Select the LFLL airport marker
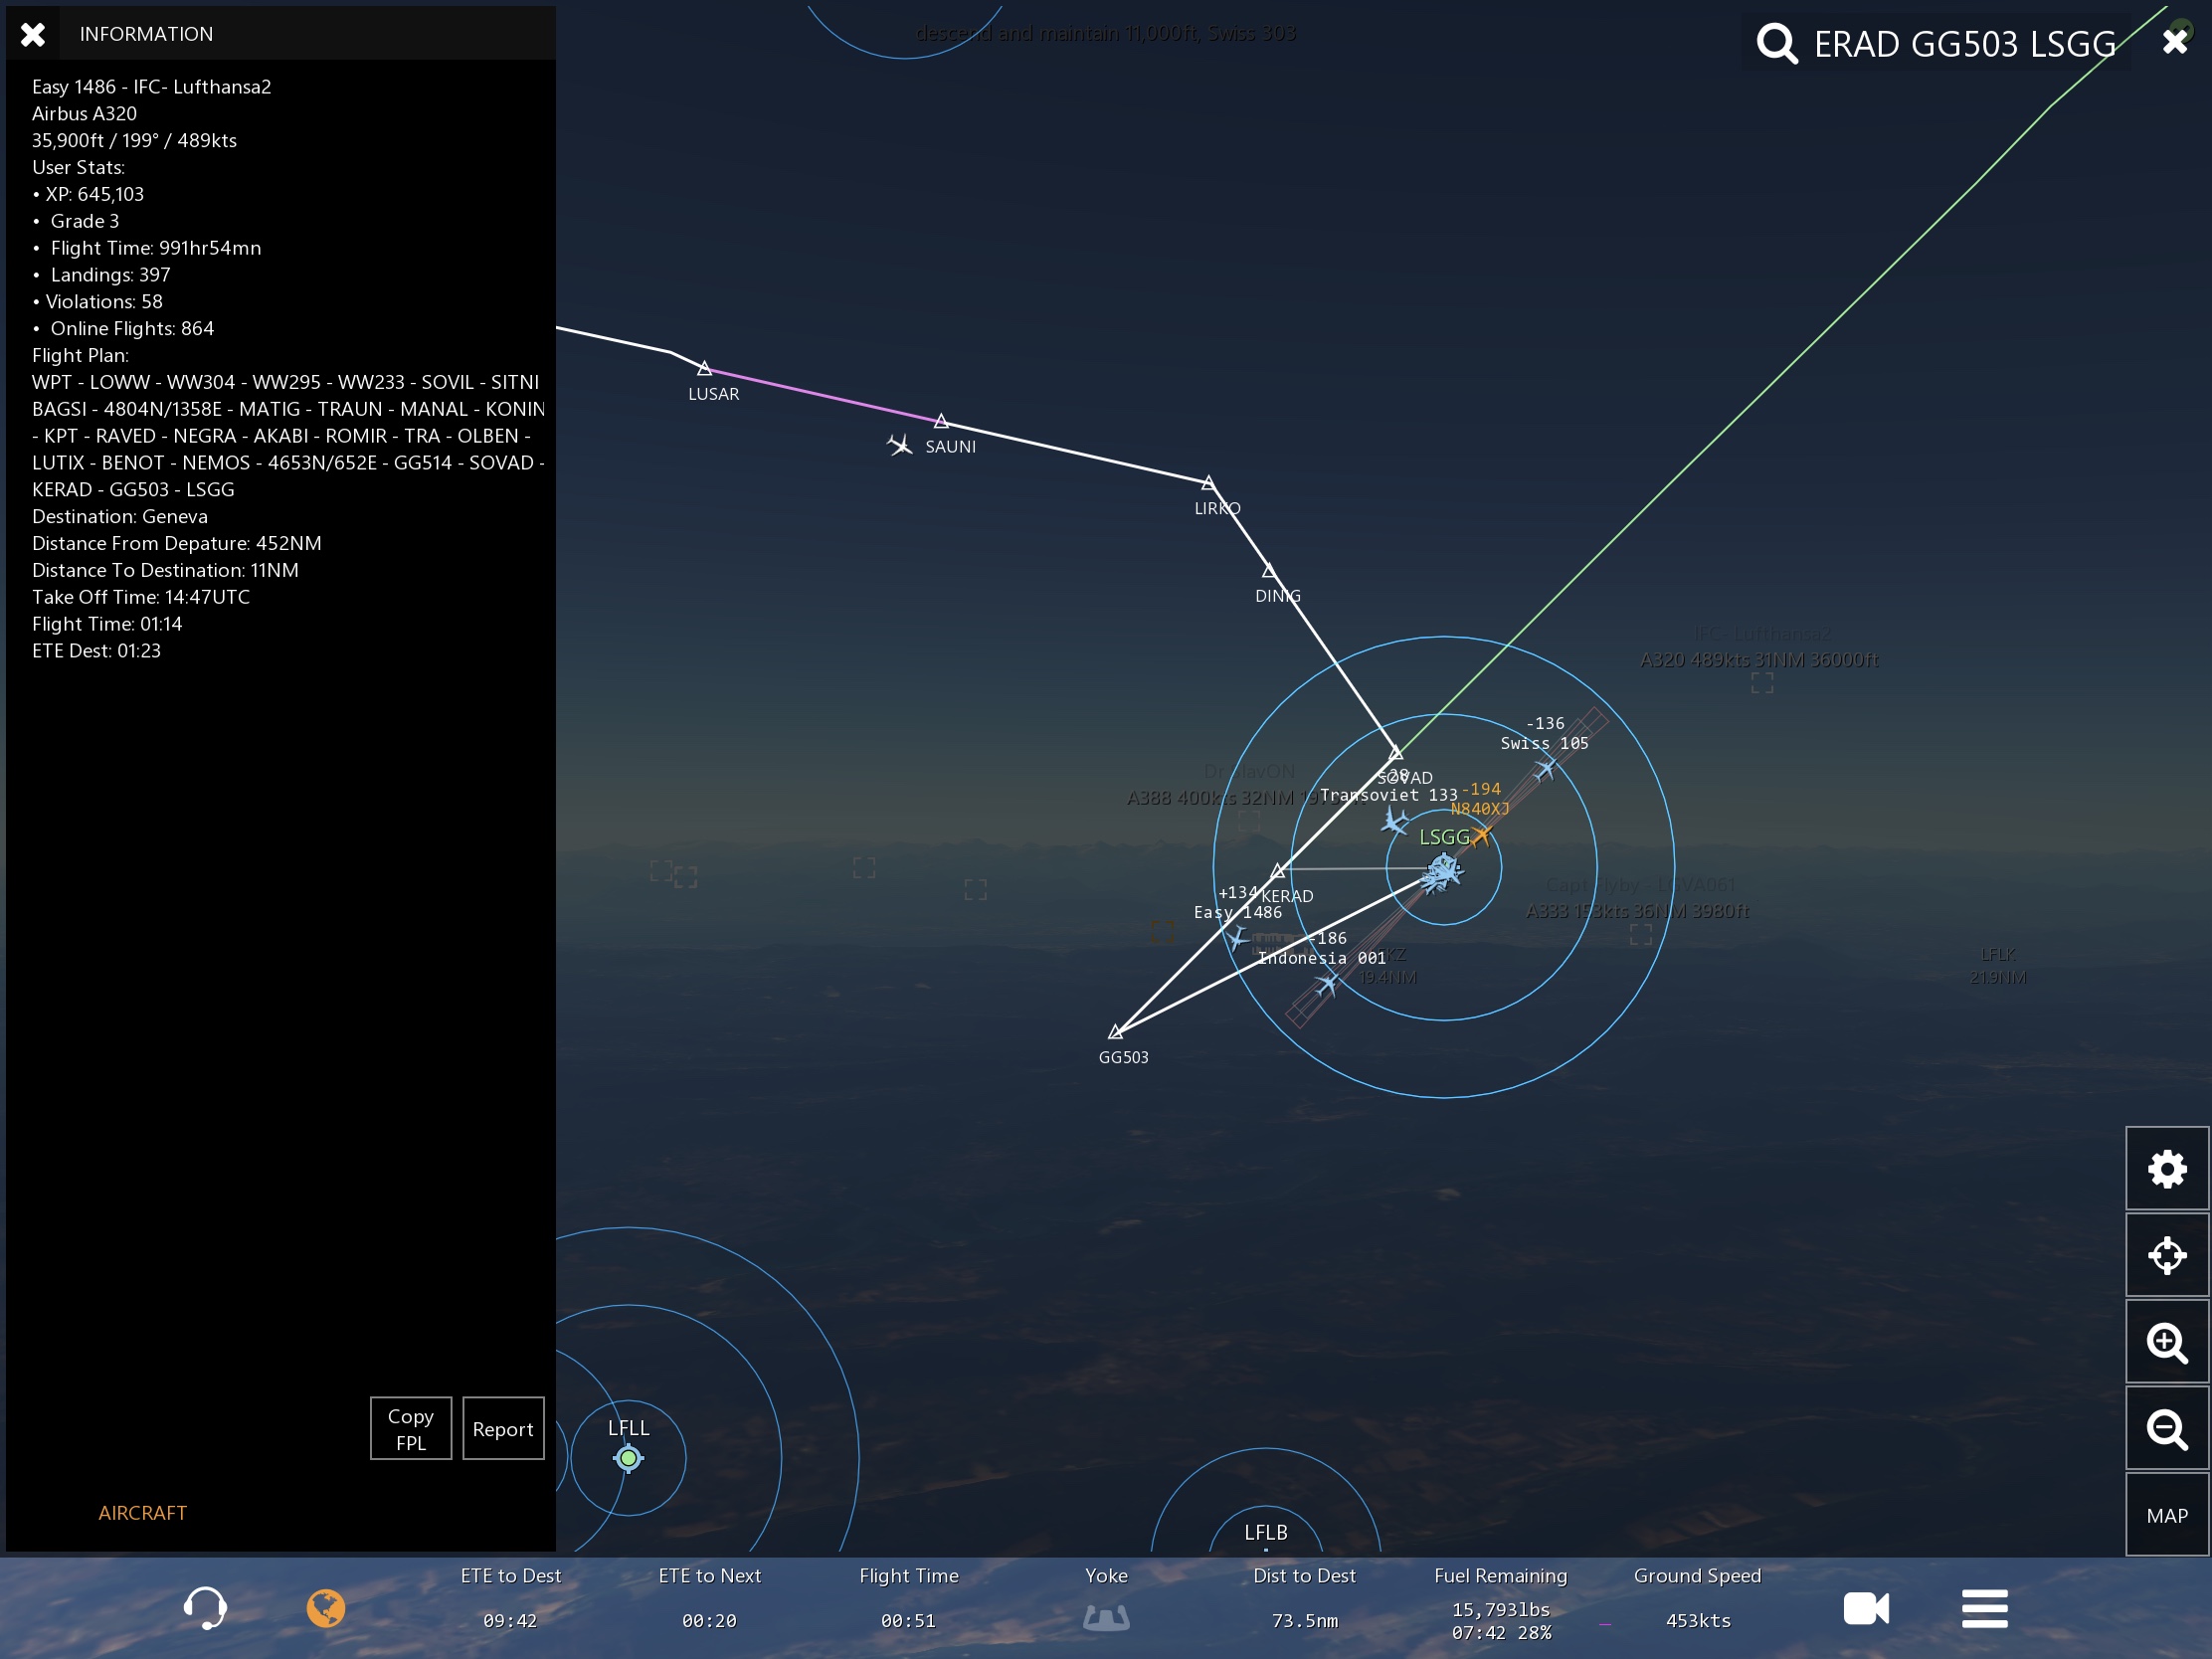Viewport: 2212px width, 1659px height. tap(628, 1458)
